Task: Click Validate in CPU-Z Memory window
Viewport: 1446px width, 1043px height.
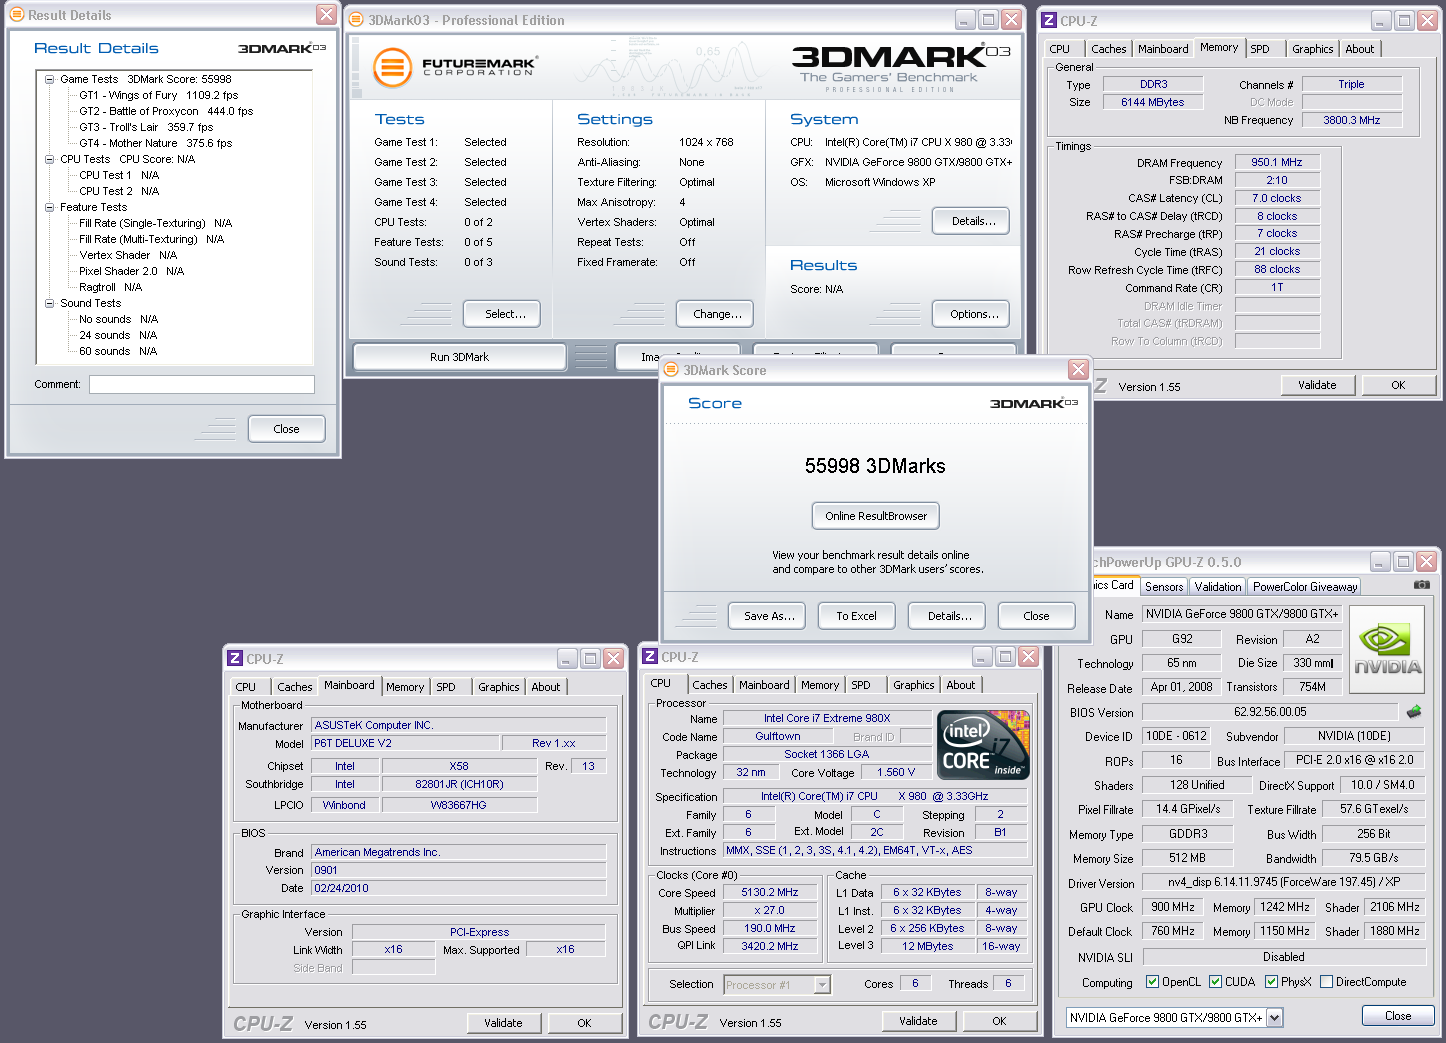Action: point(1317,385)
